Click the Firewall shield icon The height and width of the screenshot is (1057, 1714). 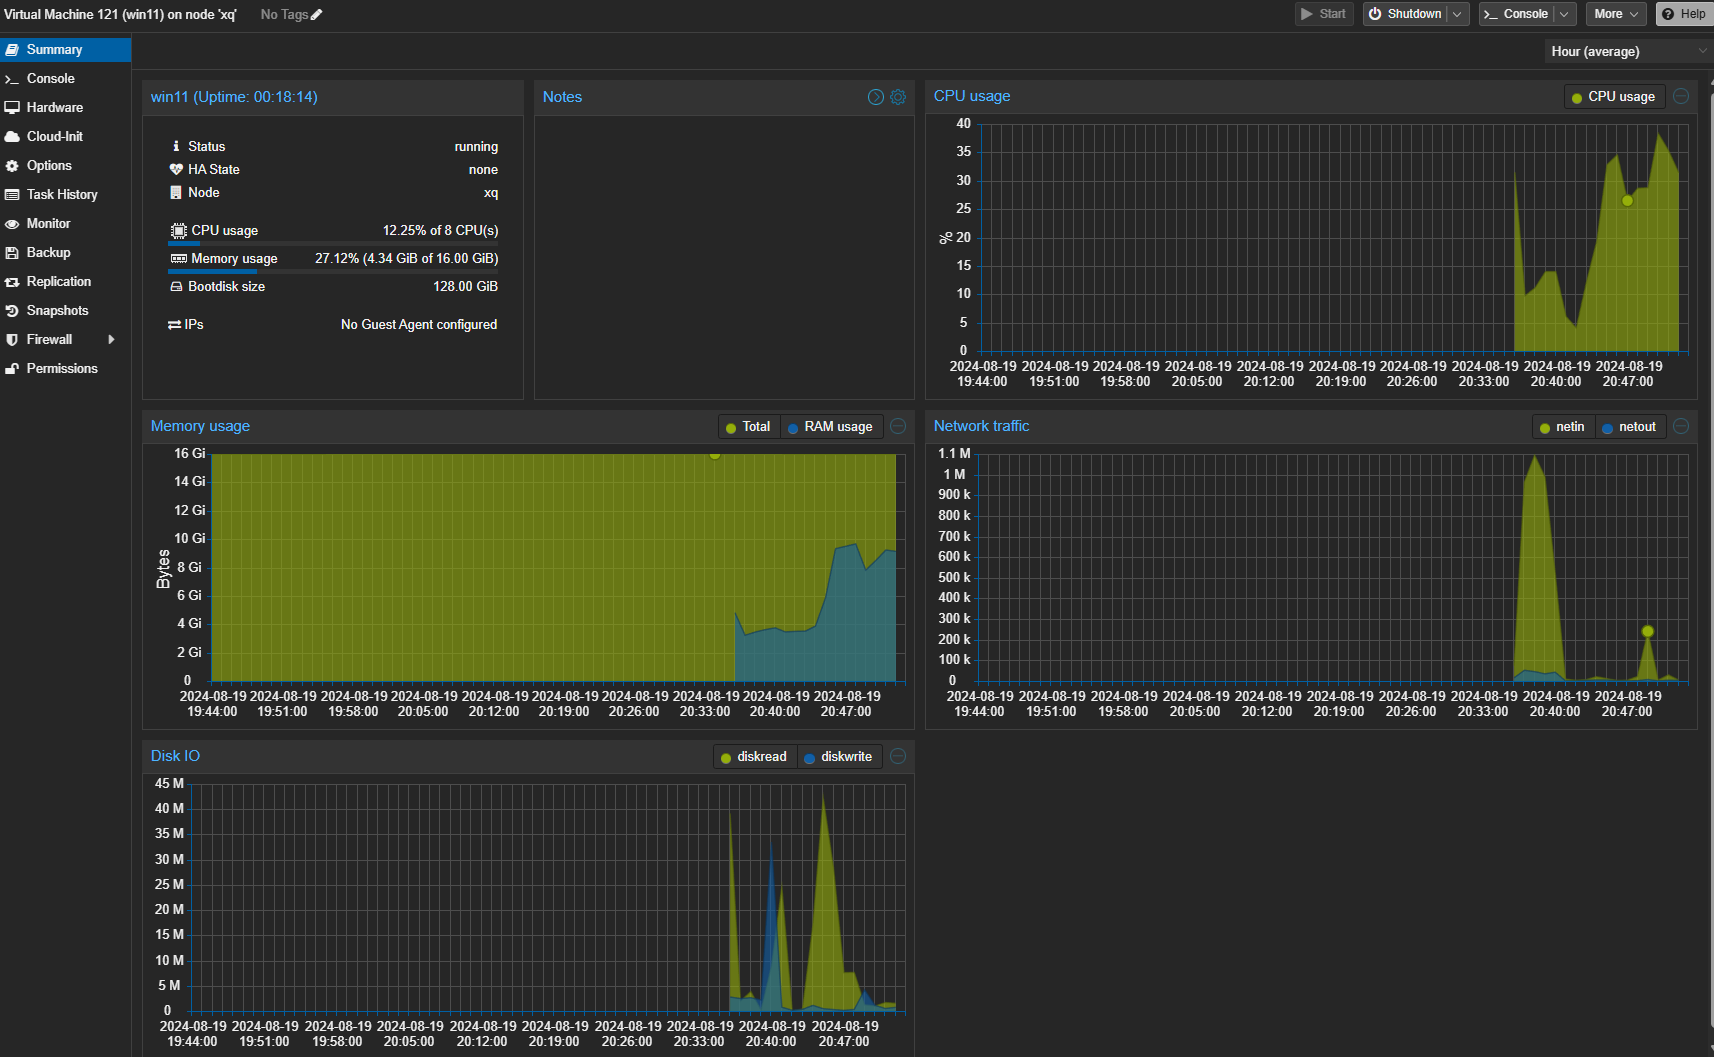[x=12, y=339]
